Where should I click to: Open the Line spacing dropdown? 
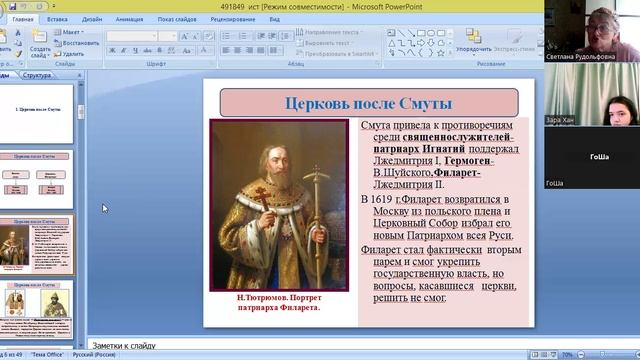point(286,36)
